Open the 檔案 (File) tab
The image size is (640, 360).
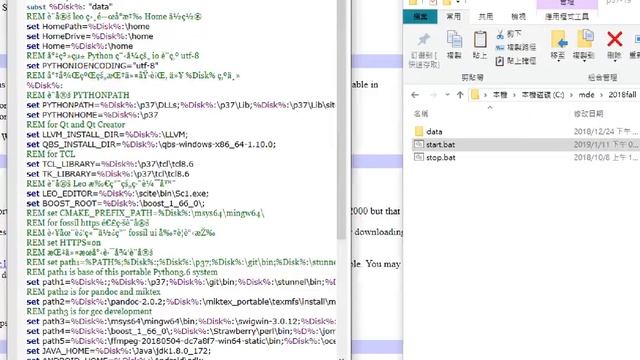click(420, 17)
